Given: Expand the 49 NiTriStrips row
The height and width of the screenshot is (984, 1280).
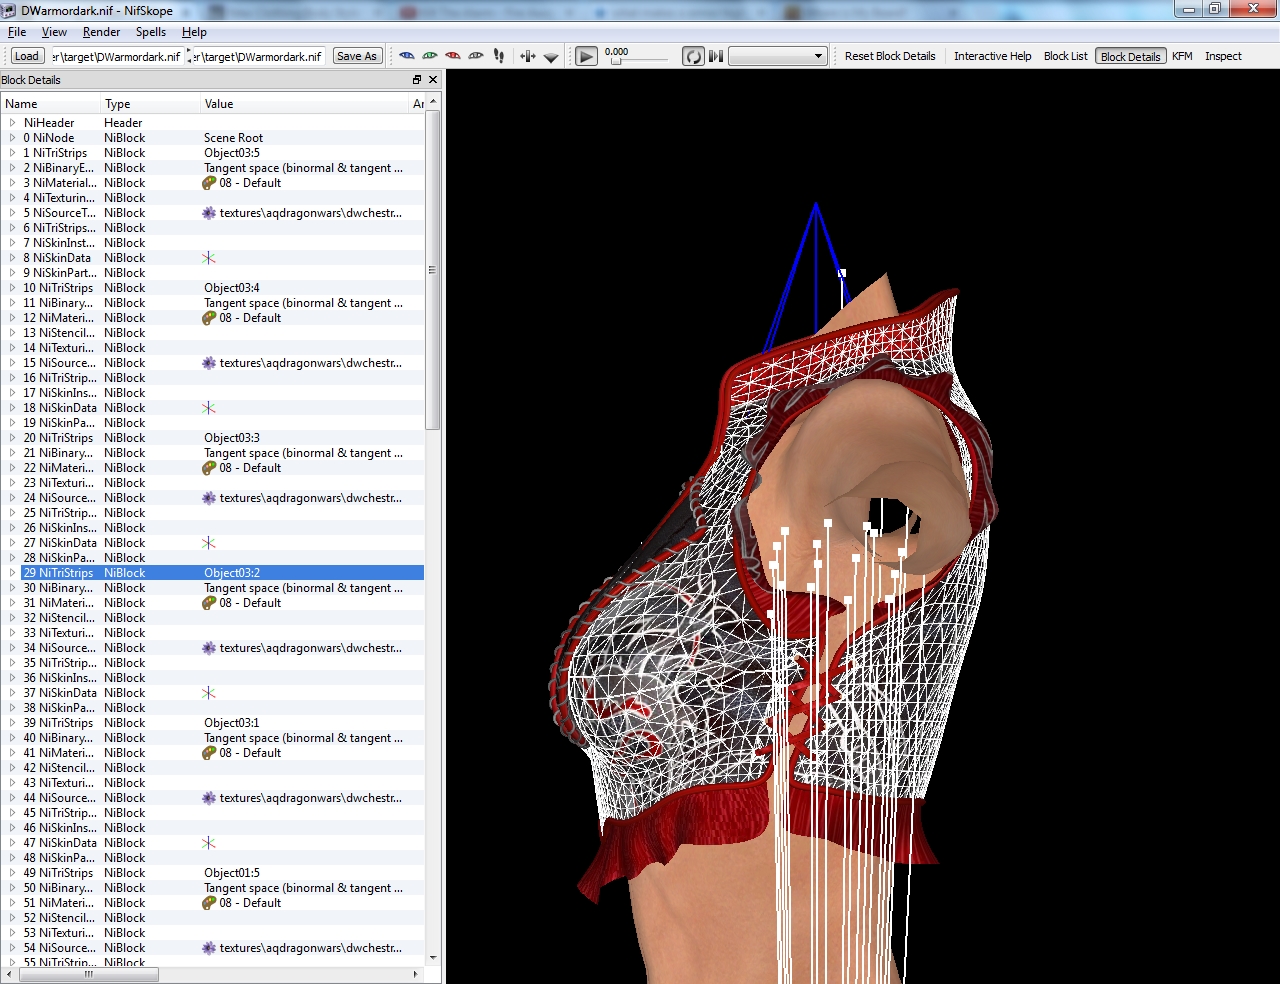Looking at the screenshot, I should pyautogui.click(x=13, y=873).
